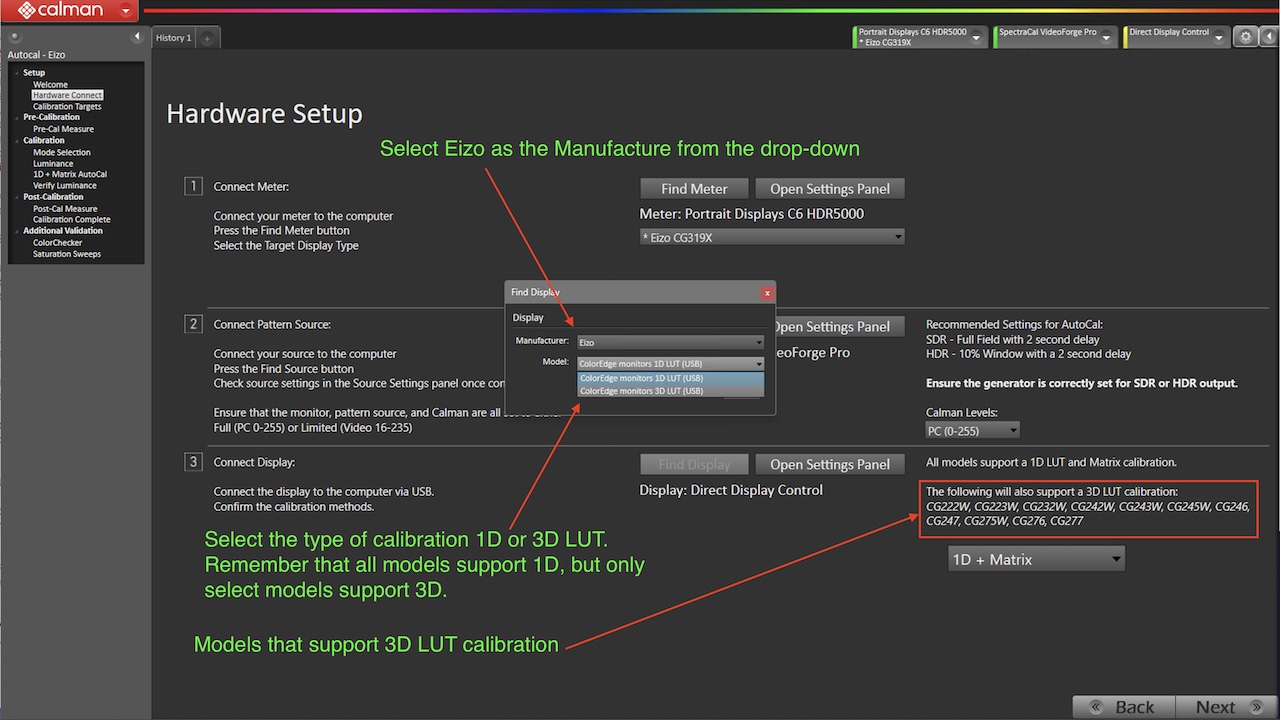
Task: Open the Saturation Sweeps step
Action: tap(67, 254)
